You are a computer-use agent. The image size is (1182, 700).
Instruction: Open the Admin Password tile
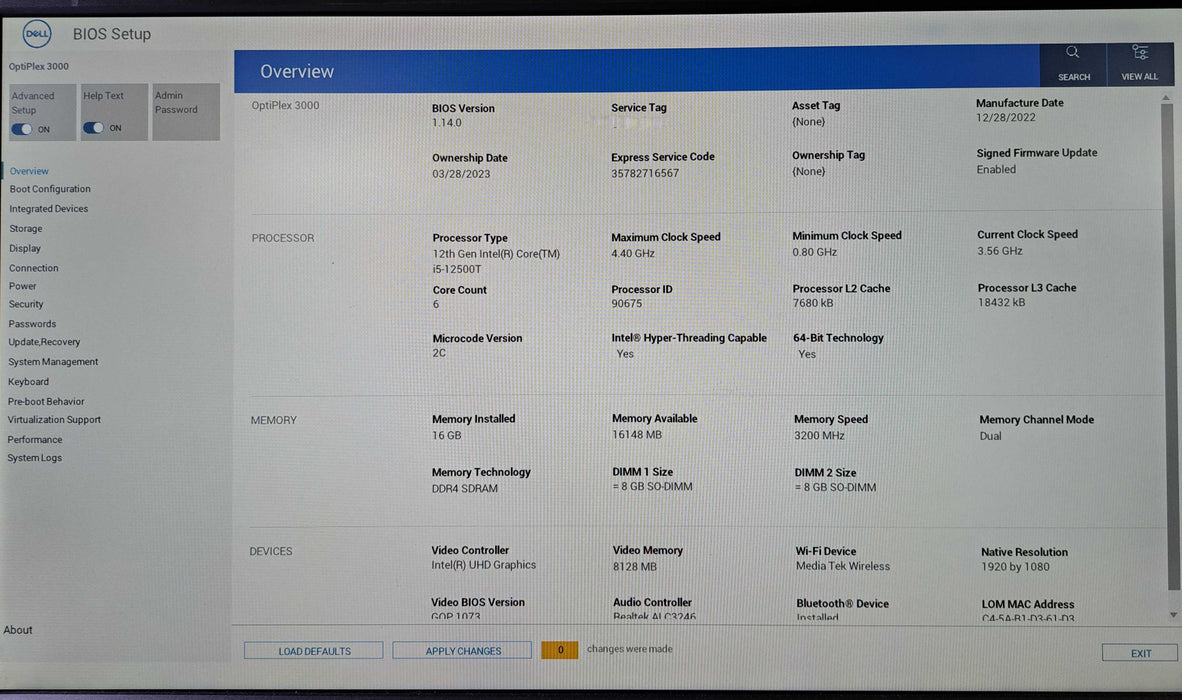(186, 112)
